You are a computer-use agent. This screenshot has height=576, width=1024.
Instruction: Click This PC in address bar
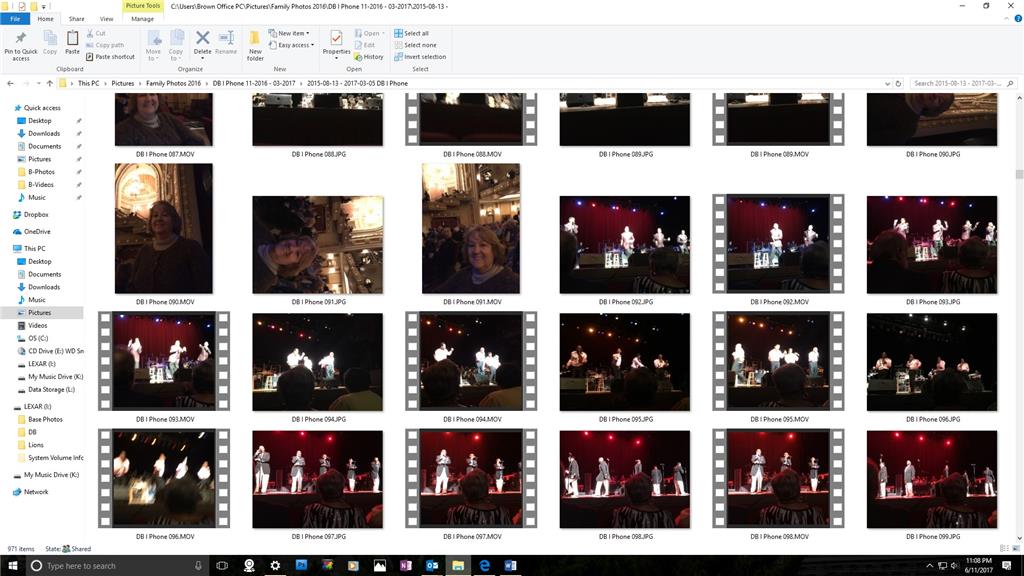pos(89,84)
